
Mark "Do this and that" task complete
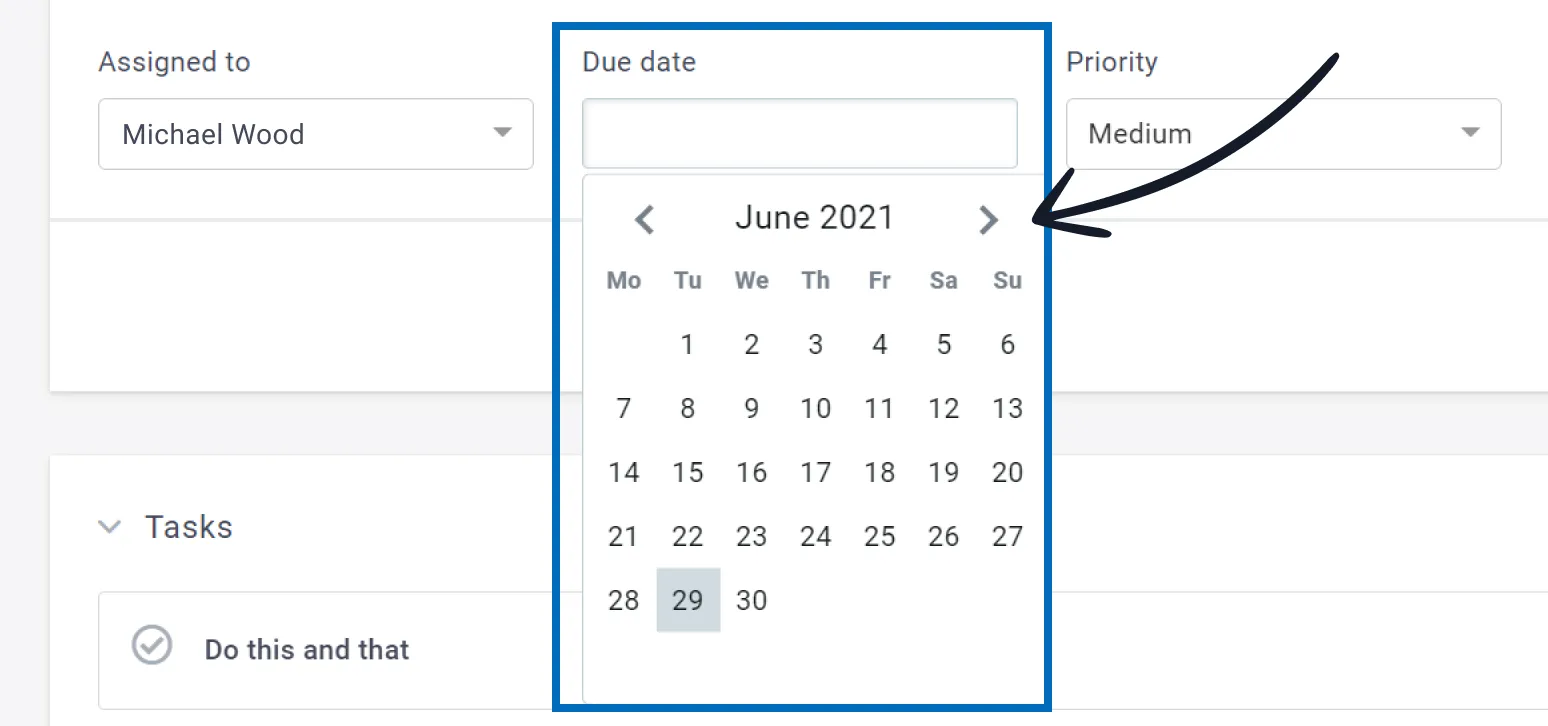pyautogui.click(x=152, y=645)
